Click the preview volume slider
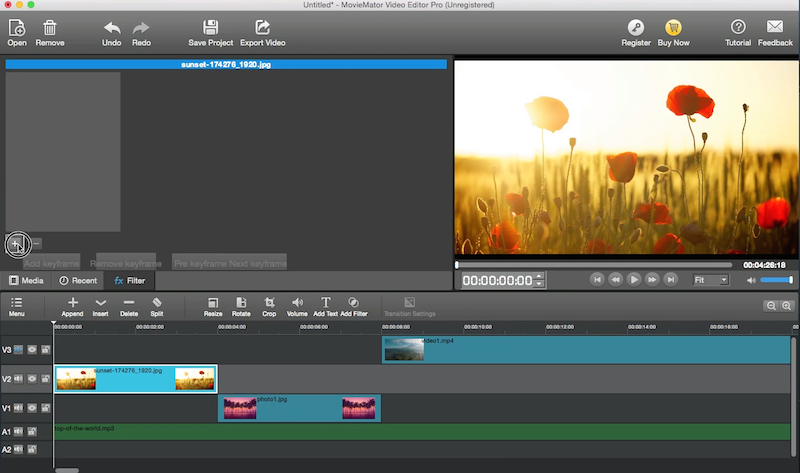 776,280
